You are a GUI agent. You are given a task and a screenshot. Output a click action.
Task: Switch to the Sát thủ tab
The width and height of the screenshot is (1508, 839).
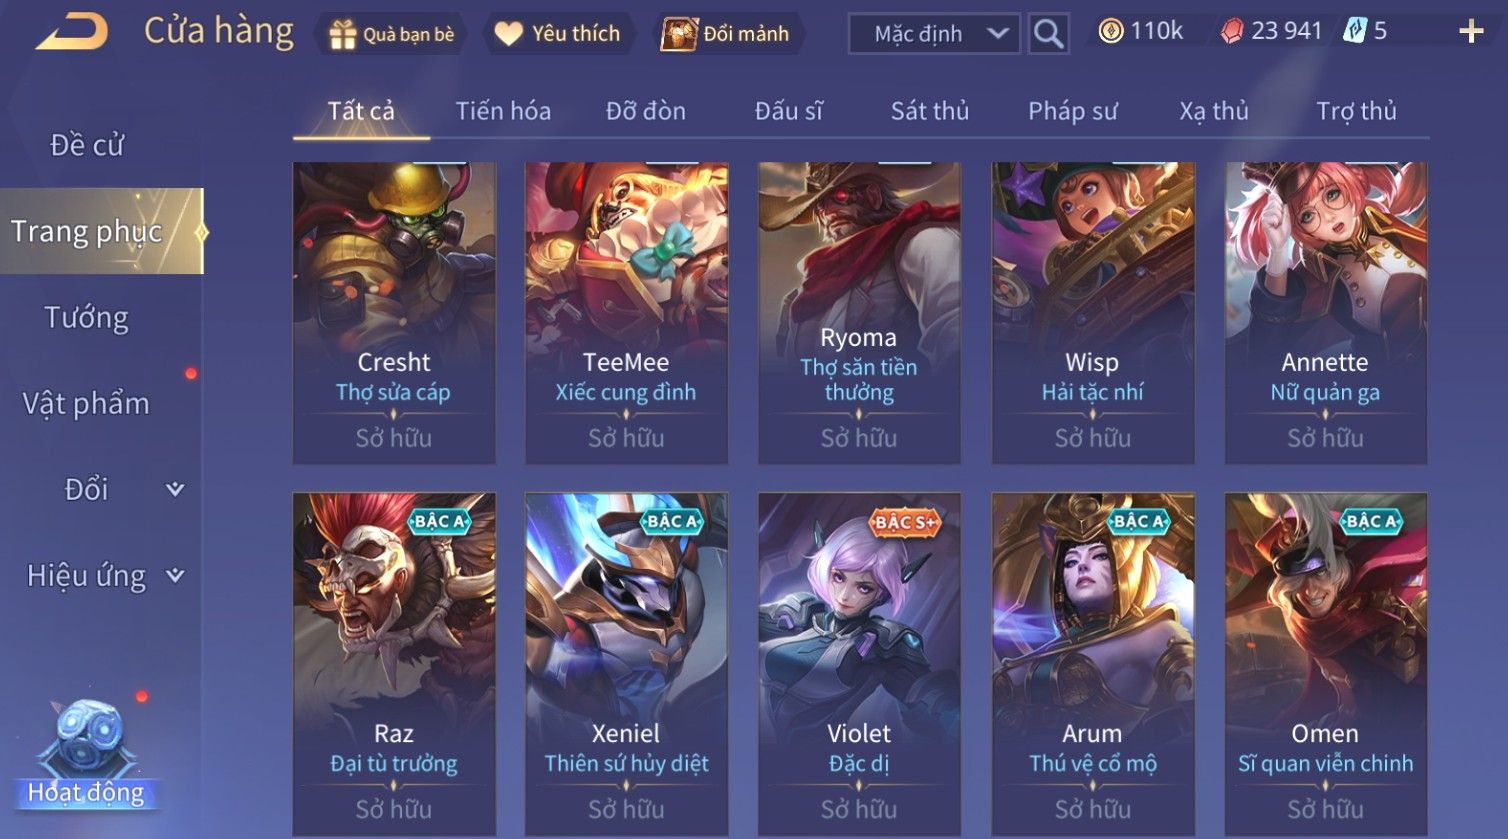pyautogui.click(x=930, y=111)
